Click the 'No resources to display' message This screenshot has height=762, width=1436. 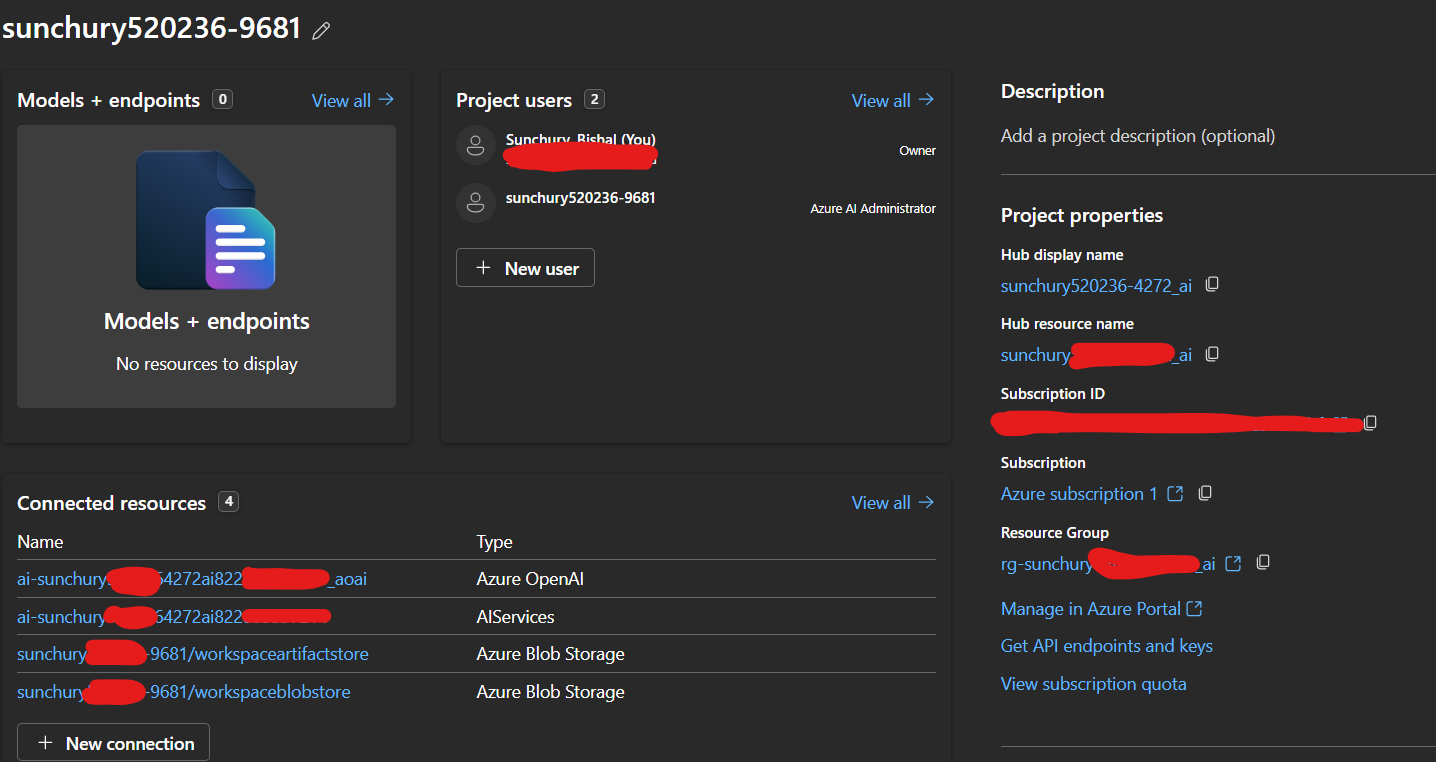207,364
